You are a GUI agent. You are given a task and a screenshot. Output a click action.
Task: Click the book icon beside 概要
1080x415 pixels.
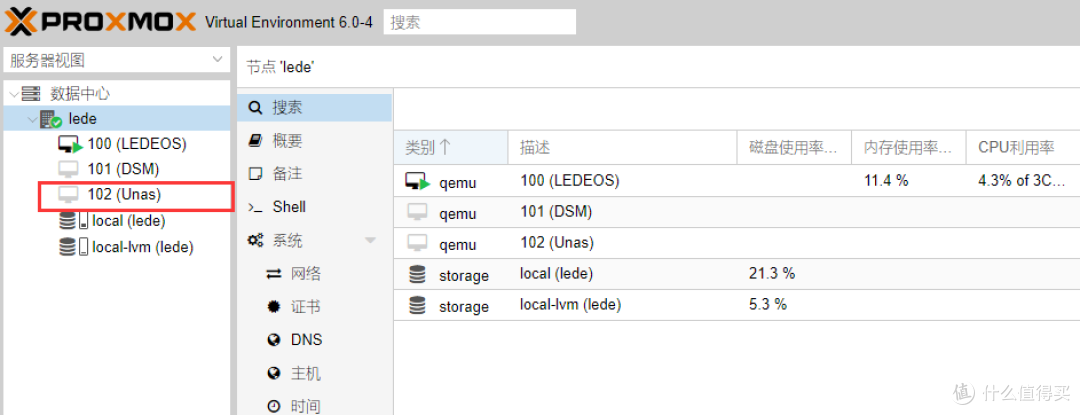click(255, 140)
